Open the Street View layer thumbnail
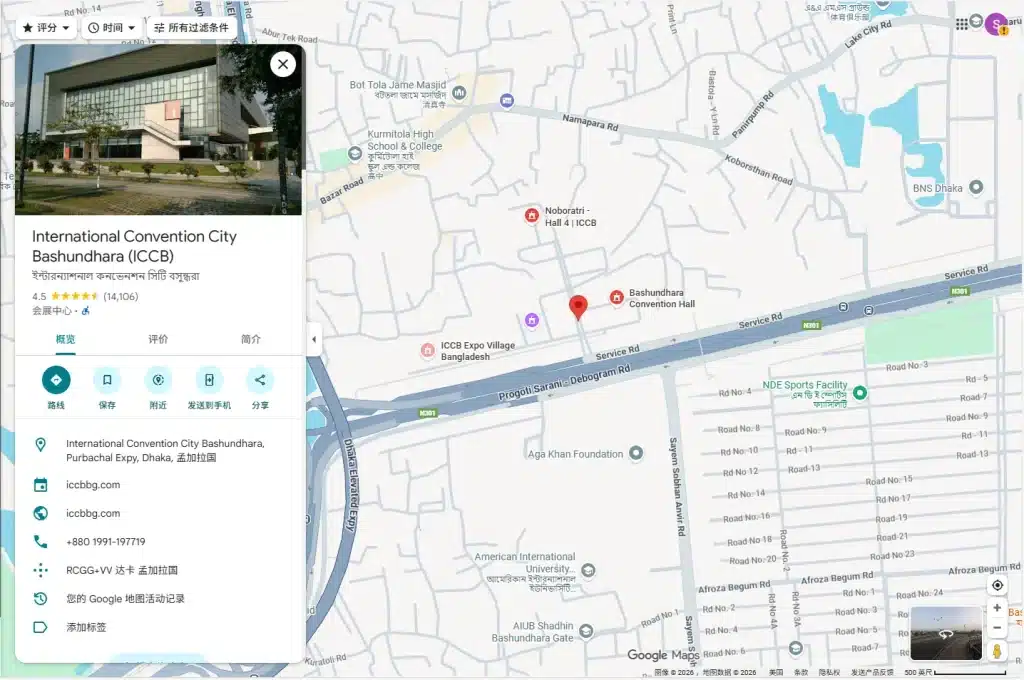Screen dimensions: 1024x680 click(946, 634)
